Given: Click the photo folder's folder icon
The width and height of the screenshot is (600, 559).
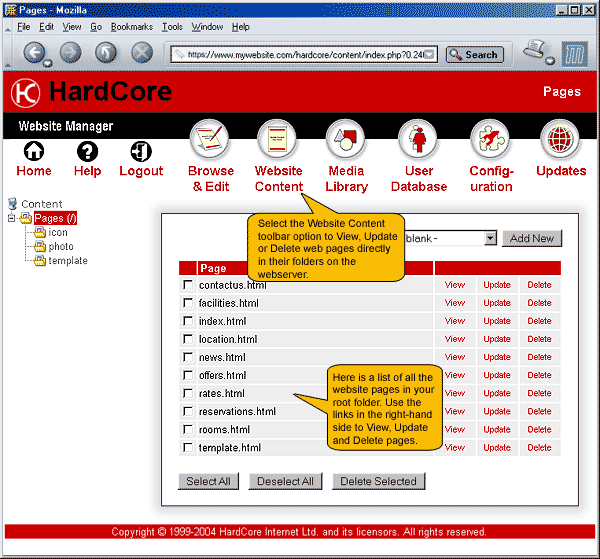Looking at the screenshot, I should pyautogui.click(x=40, y=246).
